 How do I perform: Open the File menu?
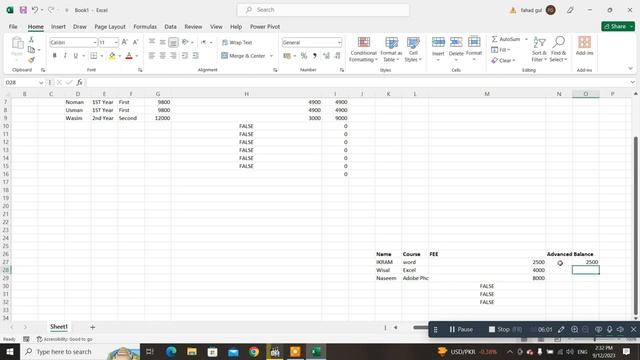tap(13, 27)
